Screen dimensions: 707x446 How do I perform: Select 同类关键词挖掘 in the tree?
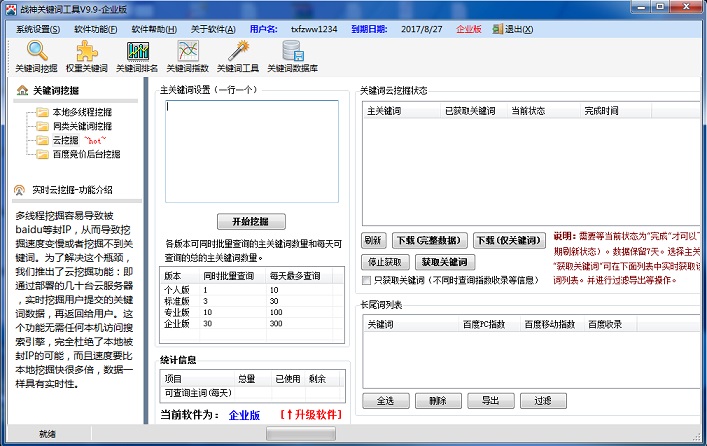(82, 126)
